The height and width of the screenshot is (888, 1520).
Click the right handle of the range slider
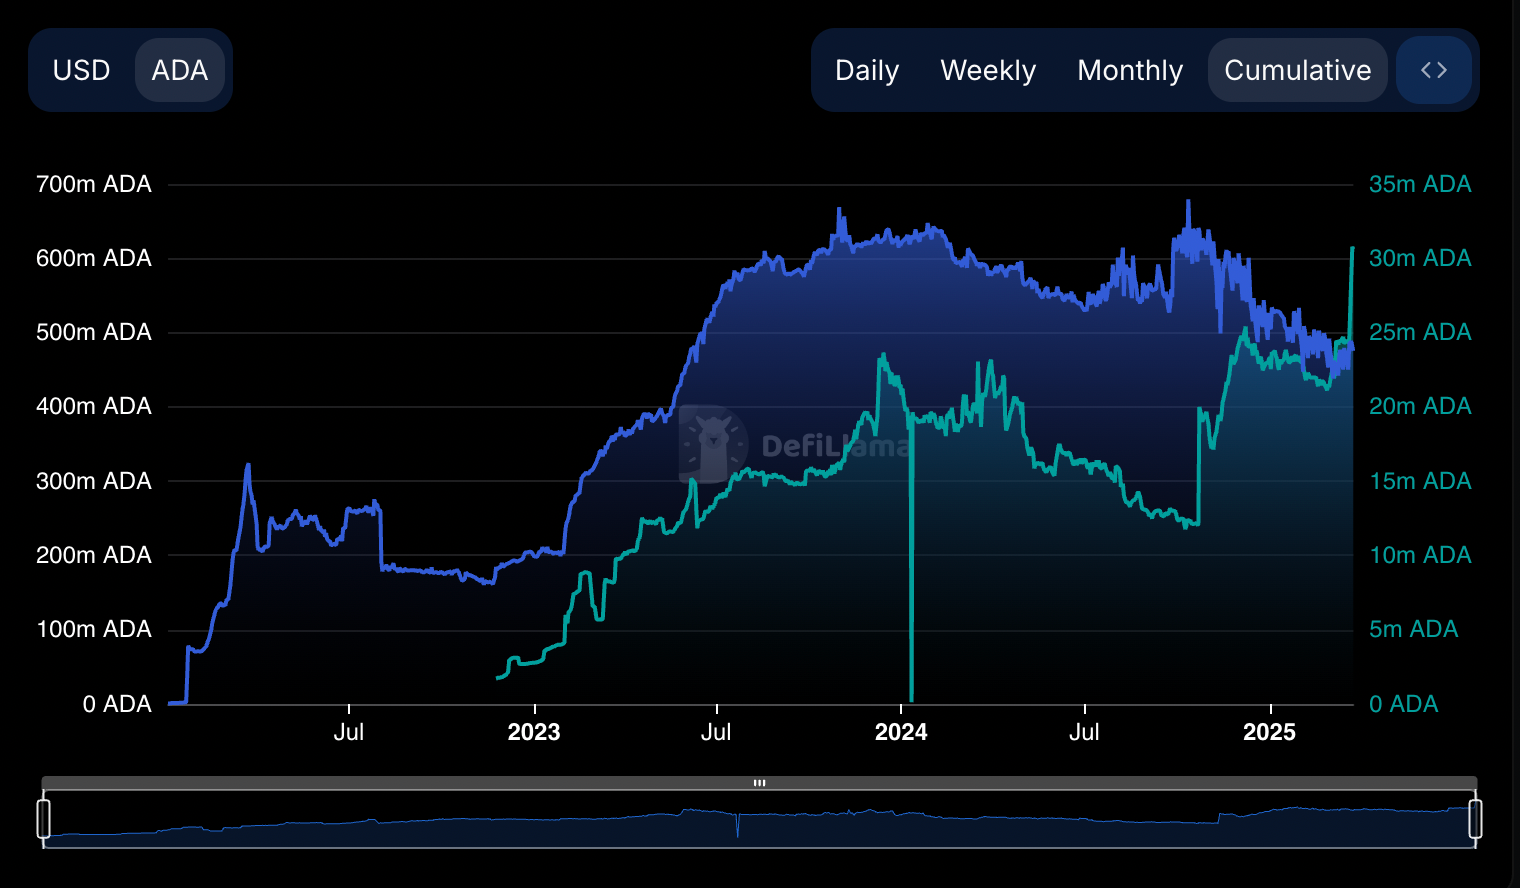click(x=1475, y=818)
